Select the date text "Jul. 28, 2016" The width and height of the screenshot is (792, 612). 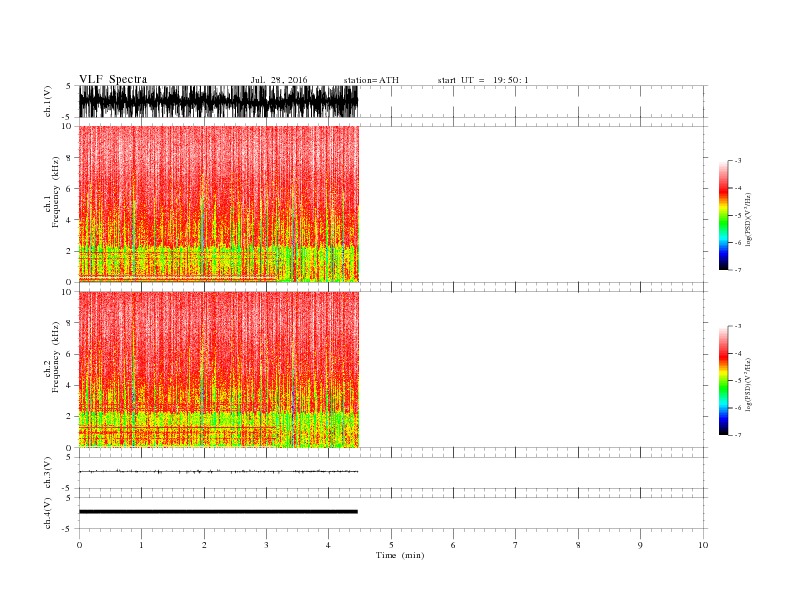(279, 80)
